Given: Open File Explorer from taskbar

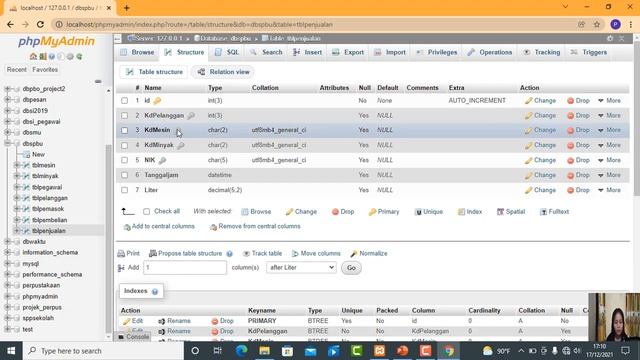Looking at the screenshot, I should click(x=264, y=351).
